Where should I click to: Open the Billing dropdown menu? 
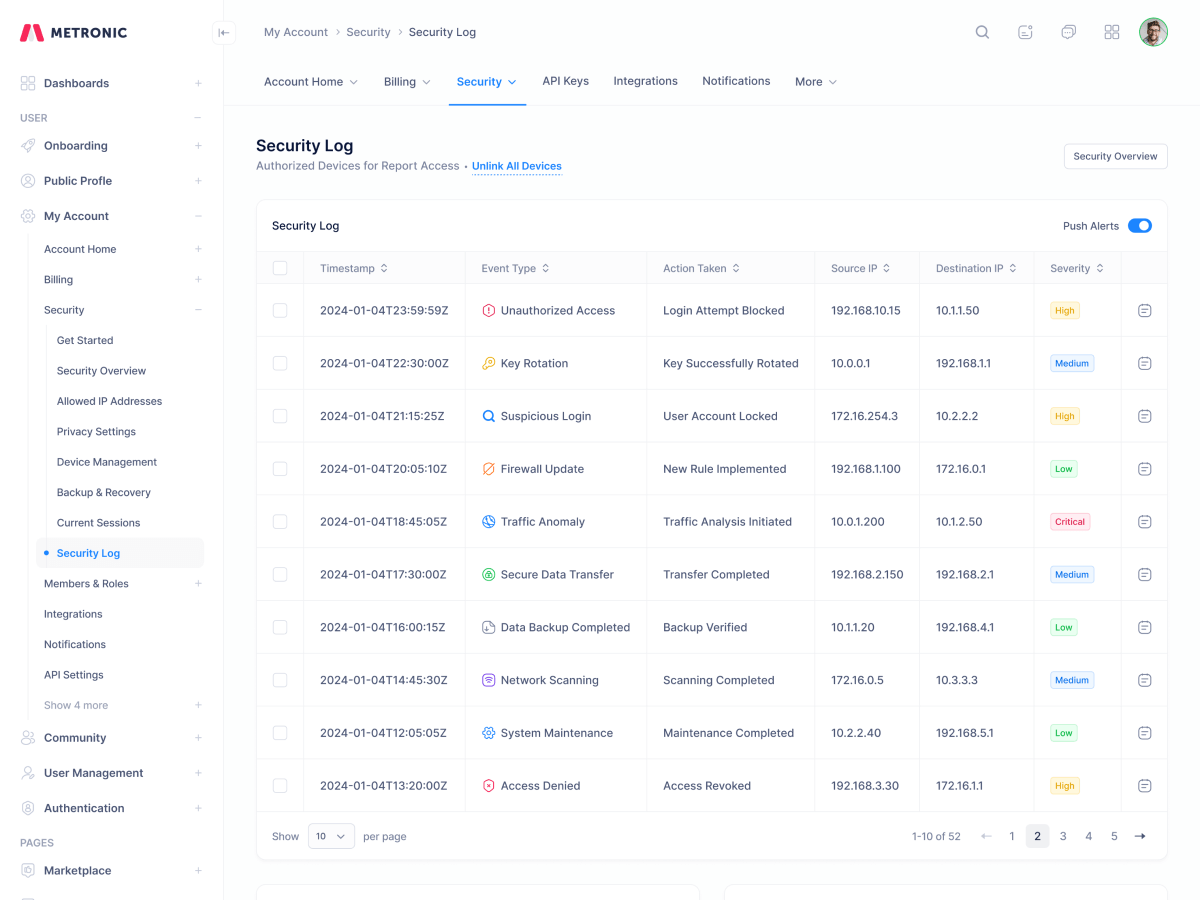coord(406,81)
